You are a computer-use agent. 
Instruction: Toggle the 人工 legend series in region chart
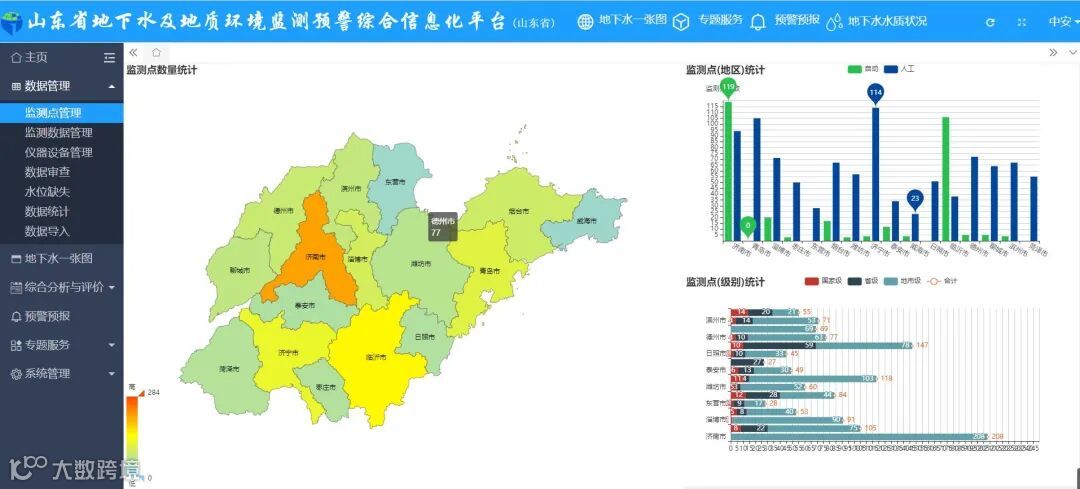899,69
